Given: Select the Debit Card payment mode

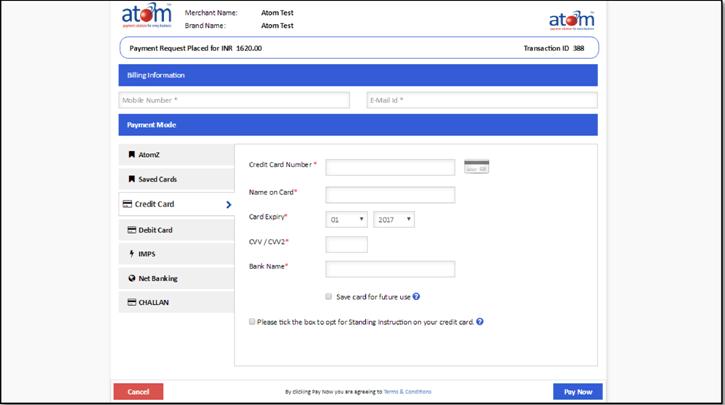Looking at the screenshot, I should 177,230.
